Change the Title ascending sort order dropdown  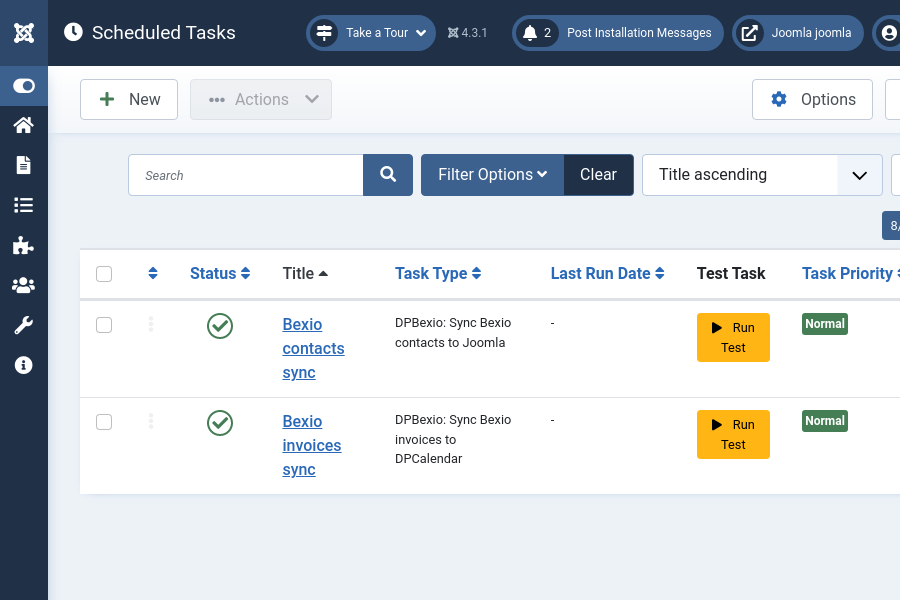pos(761,174)
